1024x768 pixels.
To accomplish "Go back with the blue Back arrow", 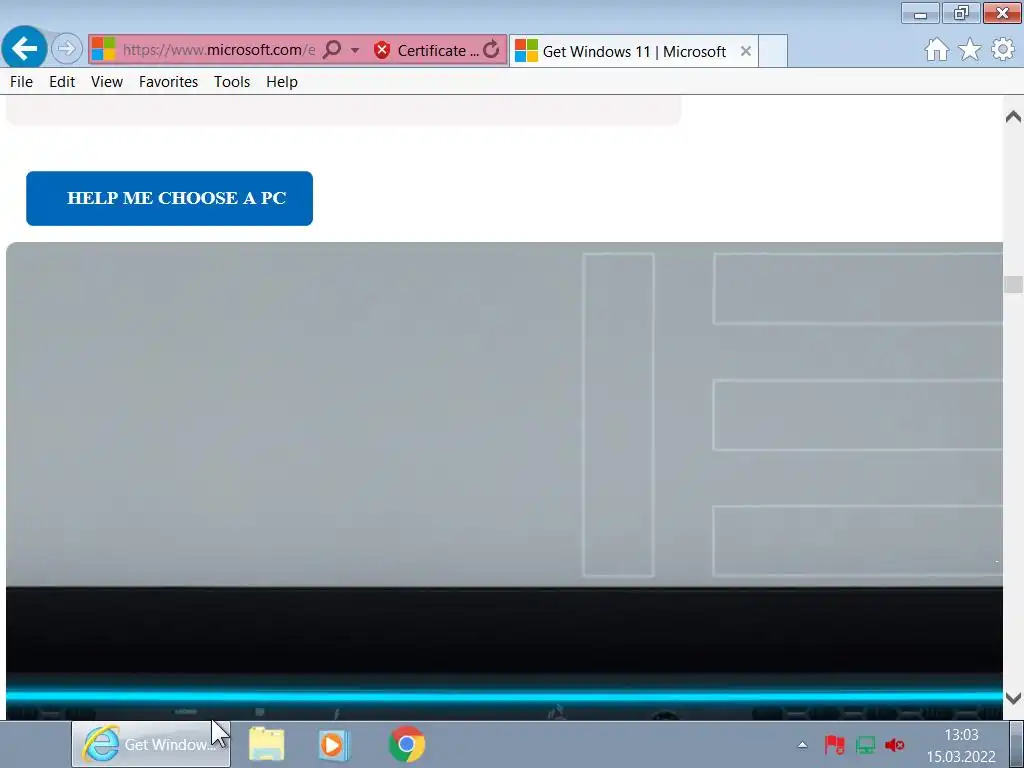I will [24, 48].
